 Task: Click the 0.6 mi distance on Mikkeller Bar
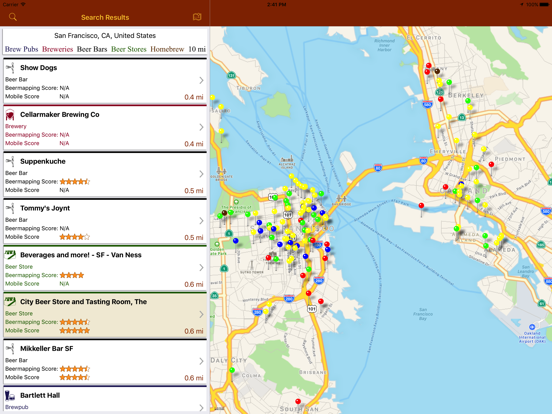(x=194, y=378)
